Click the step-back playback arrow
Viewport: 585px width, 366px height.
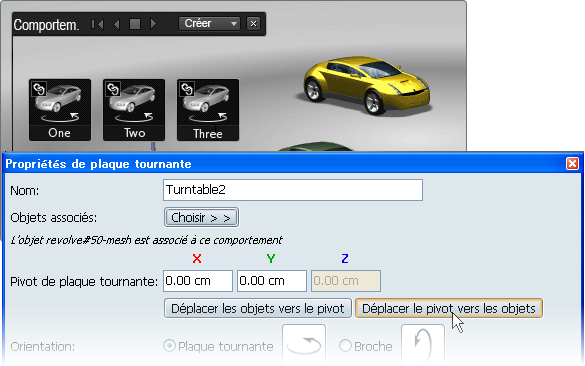[117, 24]
